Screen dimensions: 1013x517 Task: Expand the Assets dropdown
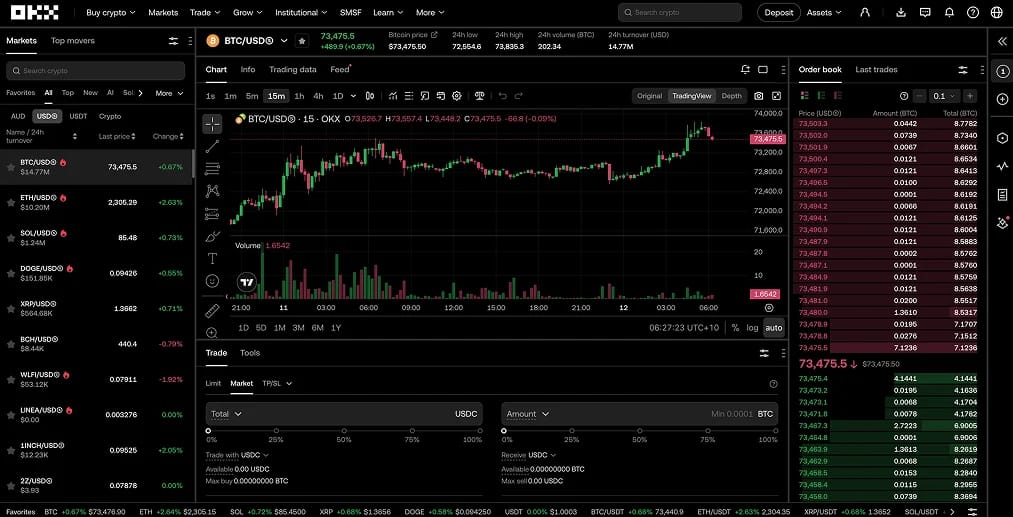[824, 12]
